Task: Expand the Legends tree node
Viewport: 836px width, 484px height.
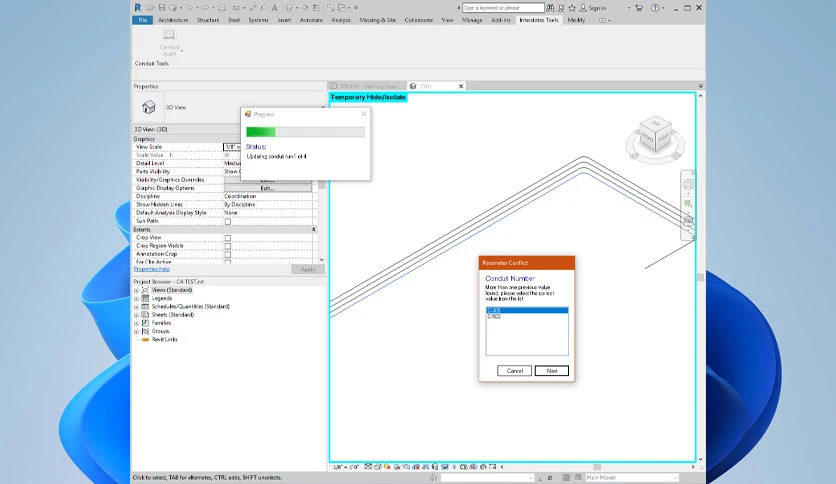Action: point(136,299)
